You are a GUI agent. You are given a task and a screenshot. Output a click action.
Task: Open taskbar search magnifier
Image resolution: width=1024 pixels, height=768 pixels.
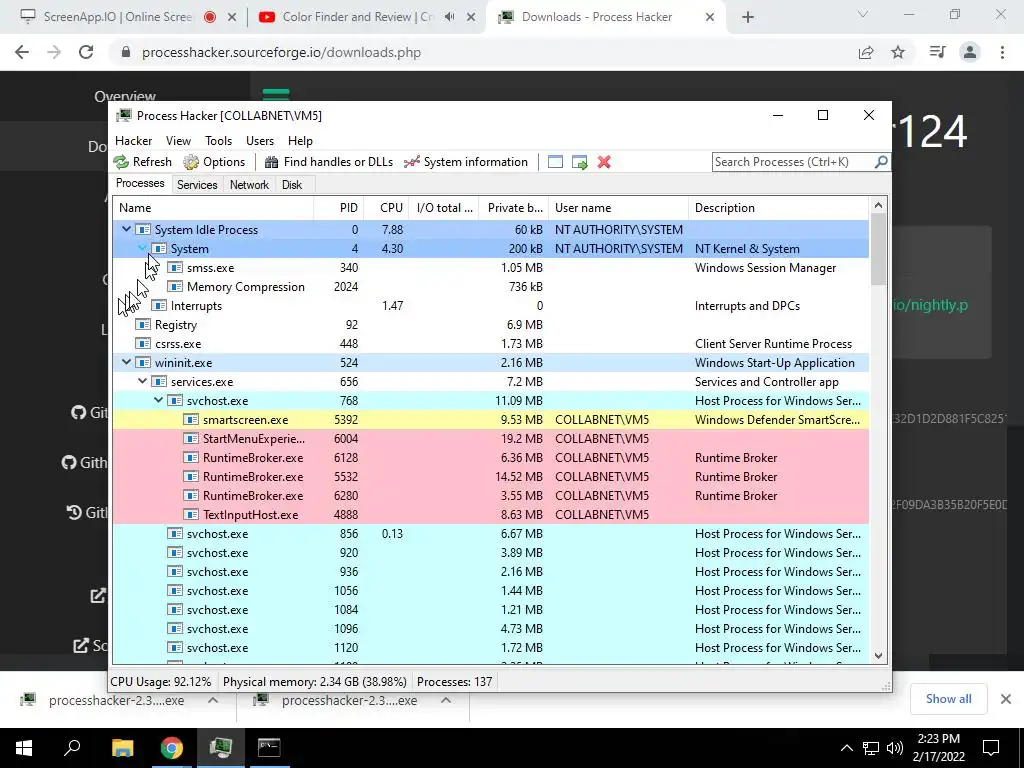(x=72, y=748)
